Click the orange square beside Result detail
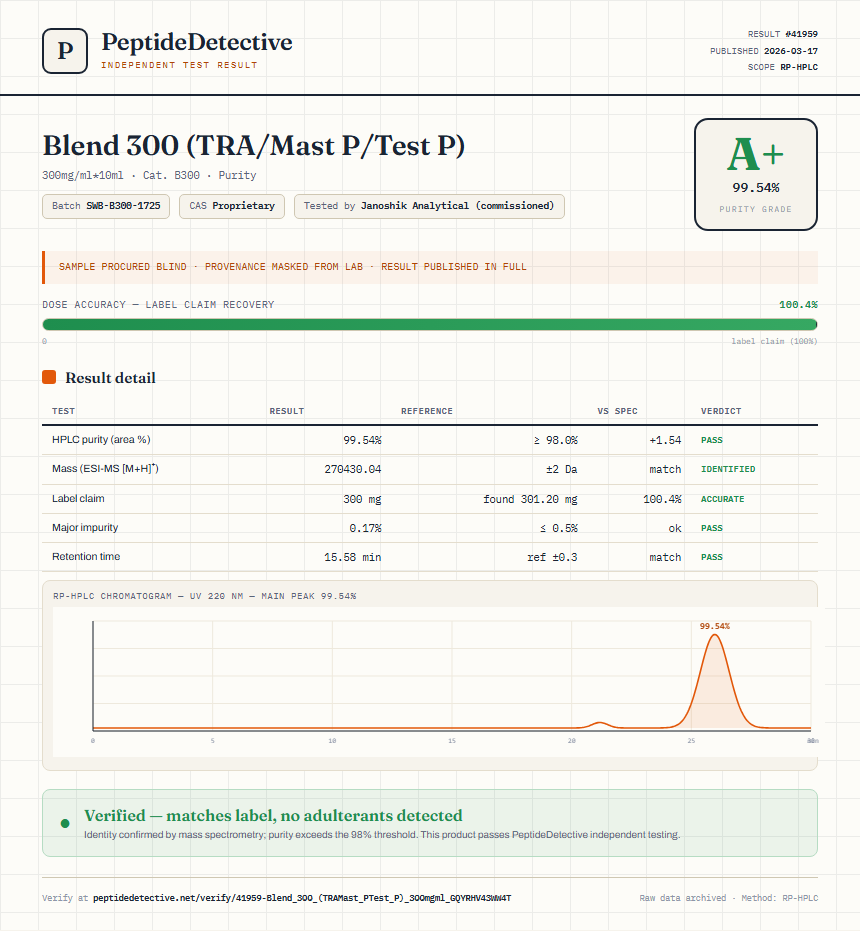Screen dimensions: 860x931 coord(49,377)
